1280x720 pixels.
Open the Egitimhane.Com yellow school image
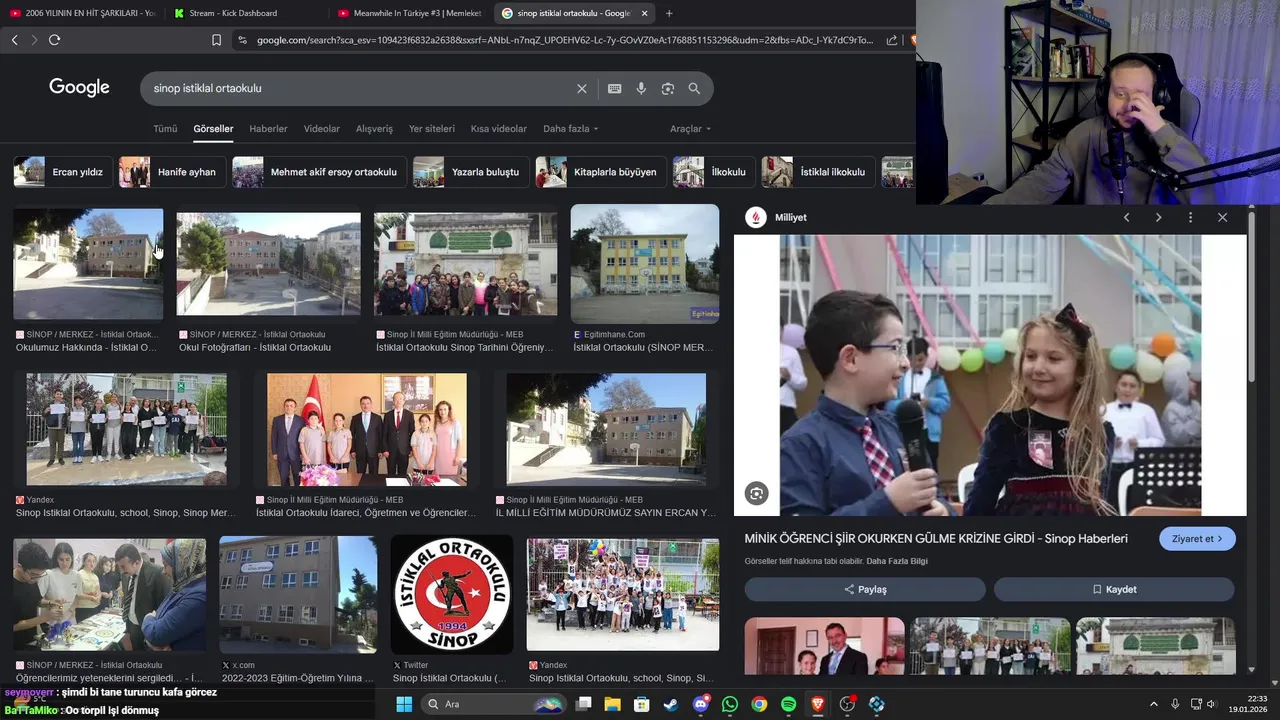(645, 264)
